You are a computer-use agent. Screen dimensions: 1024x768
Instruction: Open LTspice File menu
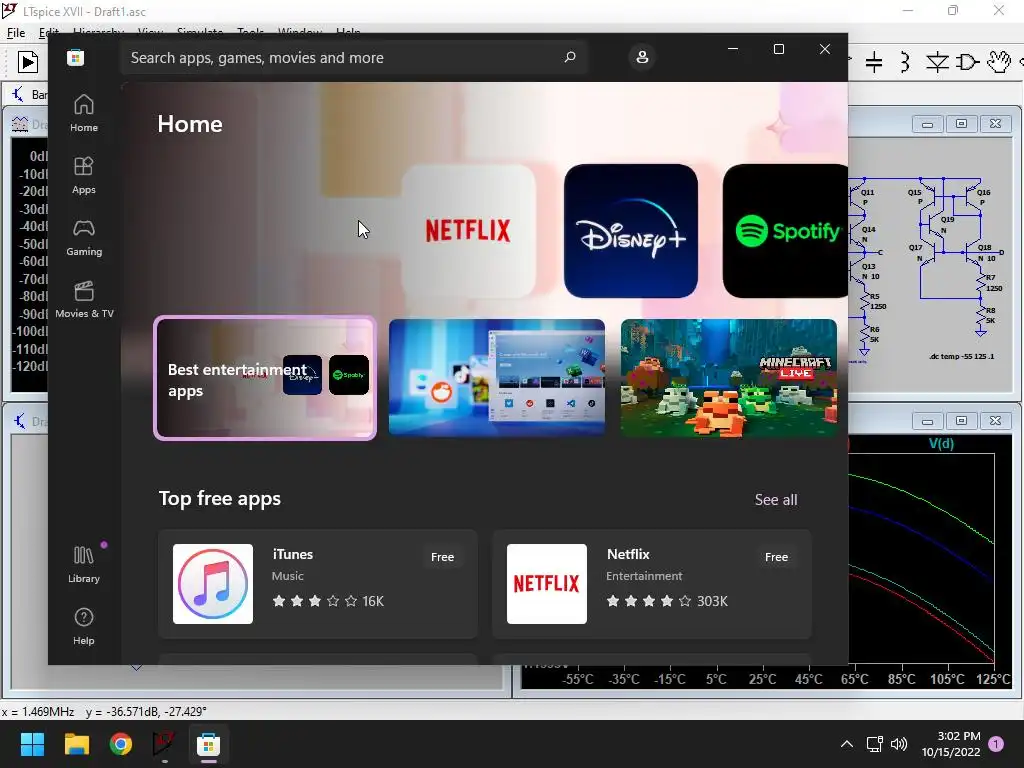coord(16,33)
